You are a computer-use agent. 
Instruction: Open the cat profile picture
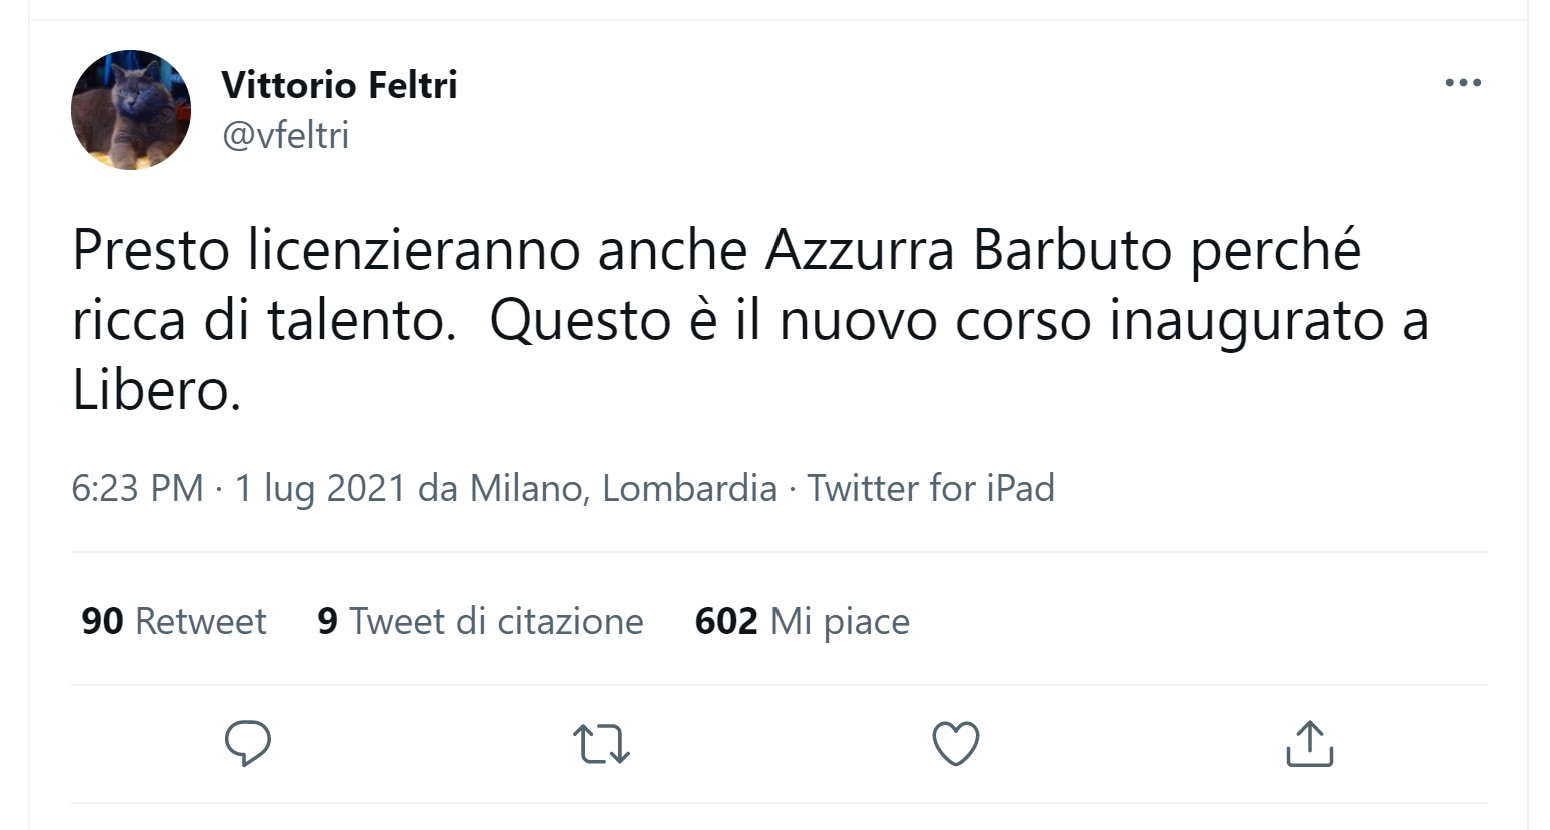(131, 110)
